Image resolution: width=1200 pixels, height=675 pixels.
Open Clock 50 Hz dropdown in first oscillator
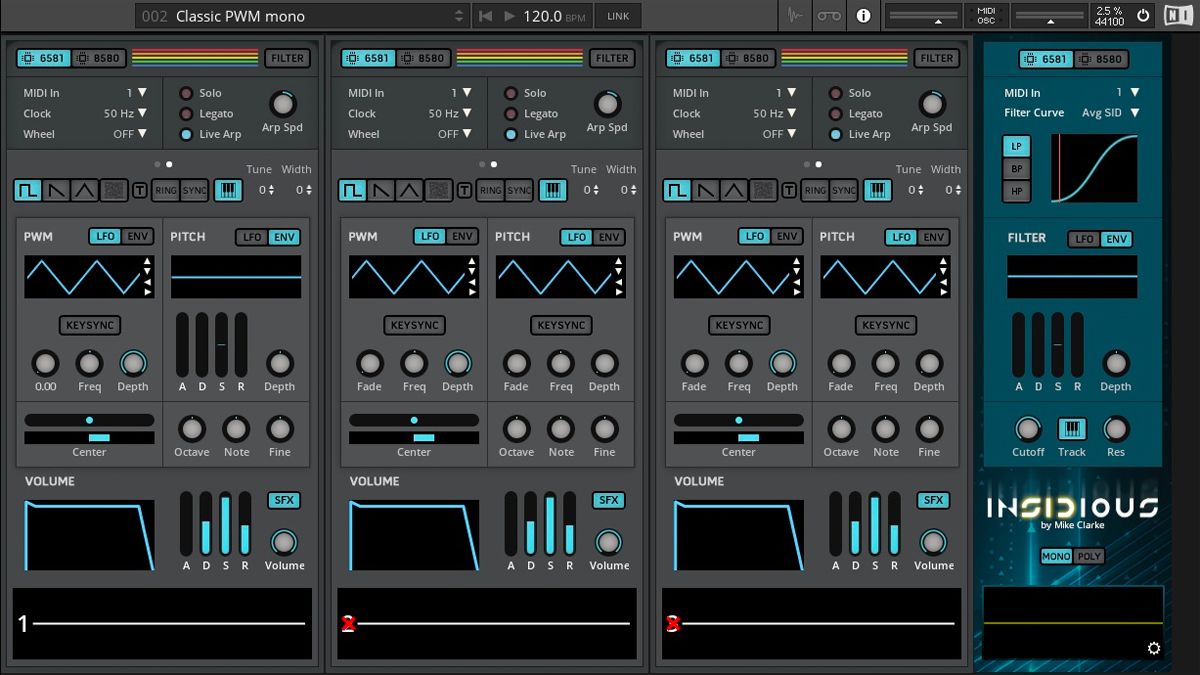[x=125, y=113]
